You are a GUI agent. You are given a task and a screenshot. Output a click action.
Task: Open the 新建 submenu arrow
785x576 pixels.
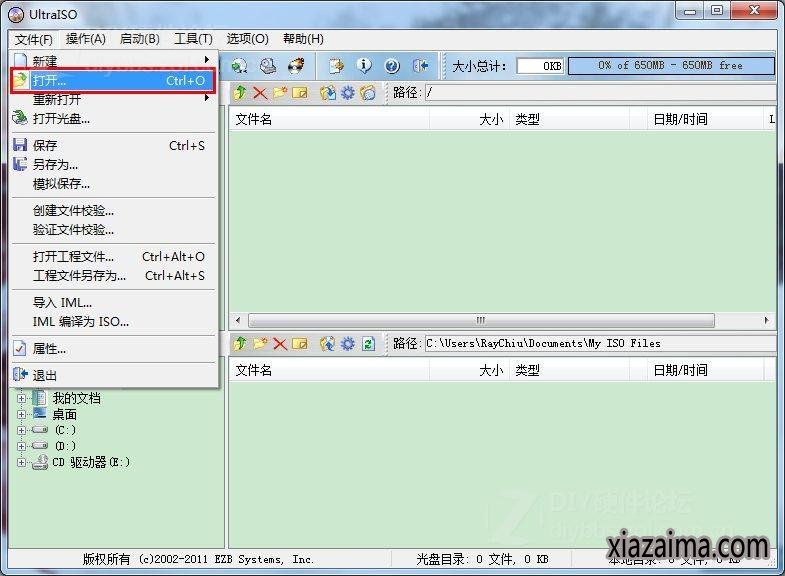[x=207, y=60]
